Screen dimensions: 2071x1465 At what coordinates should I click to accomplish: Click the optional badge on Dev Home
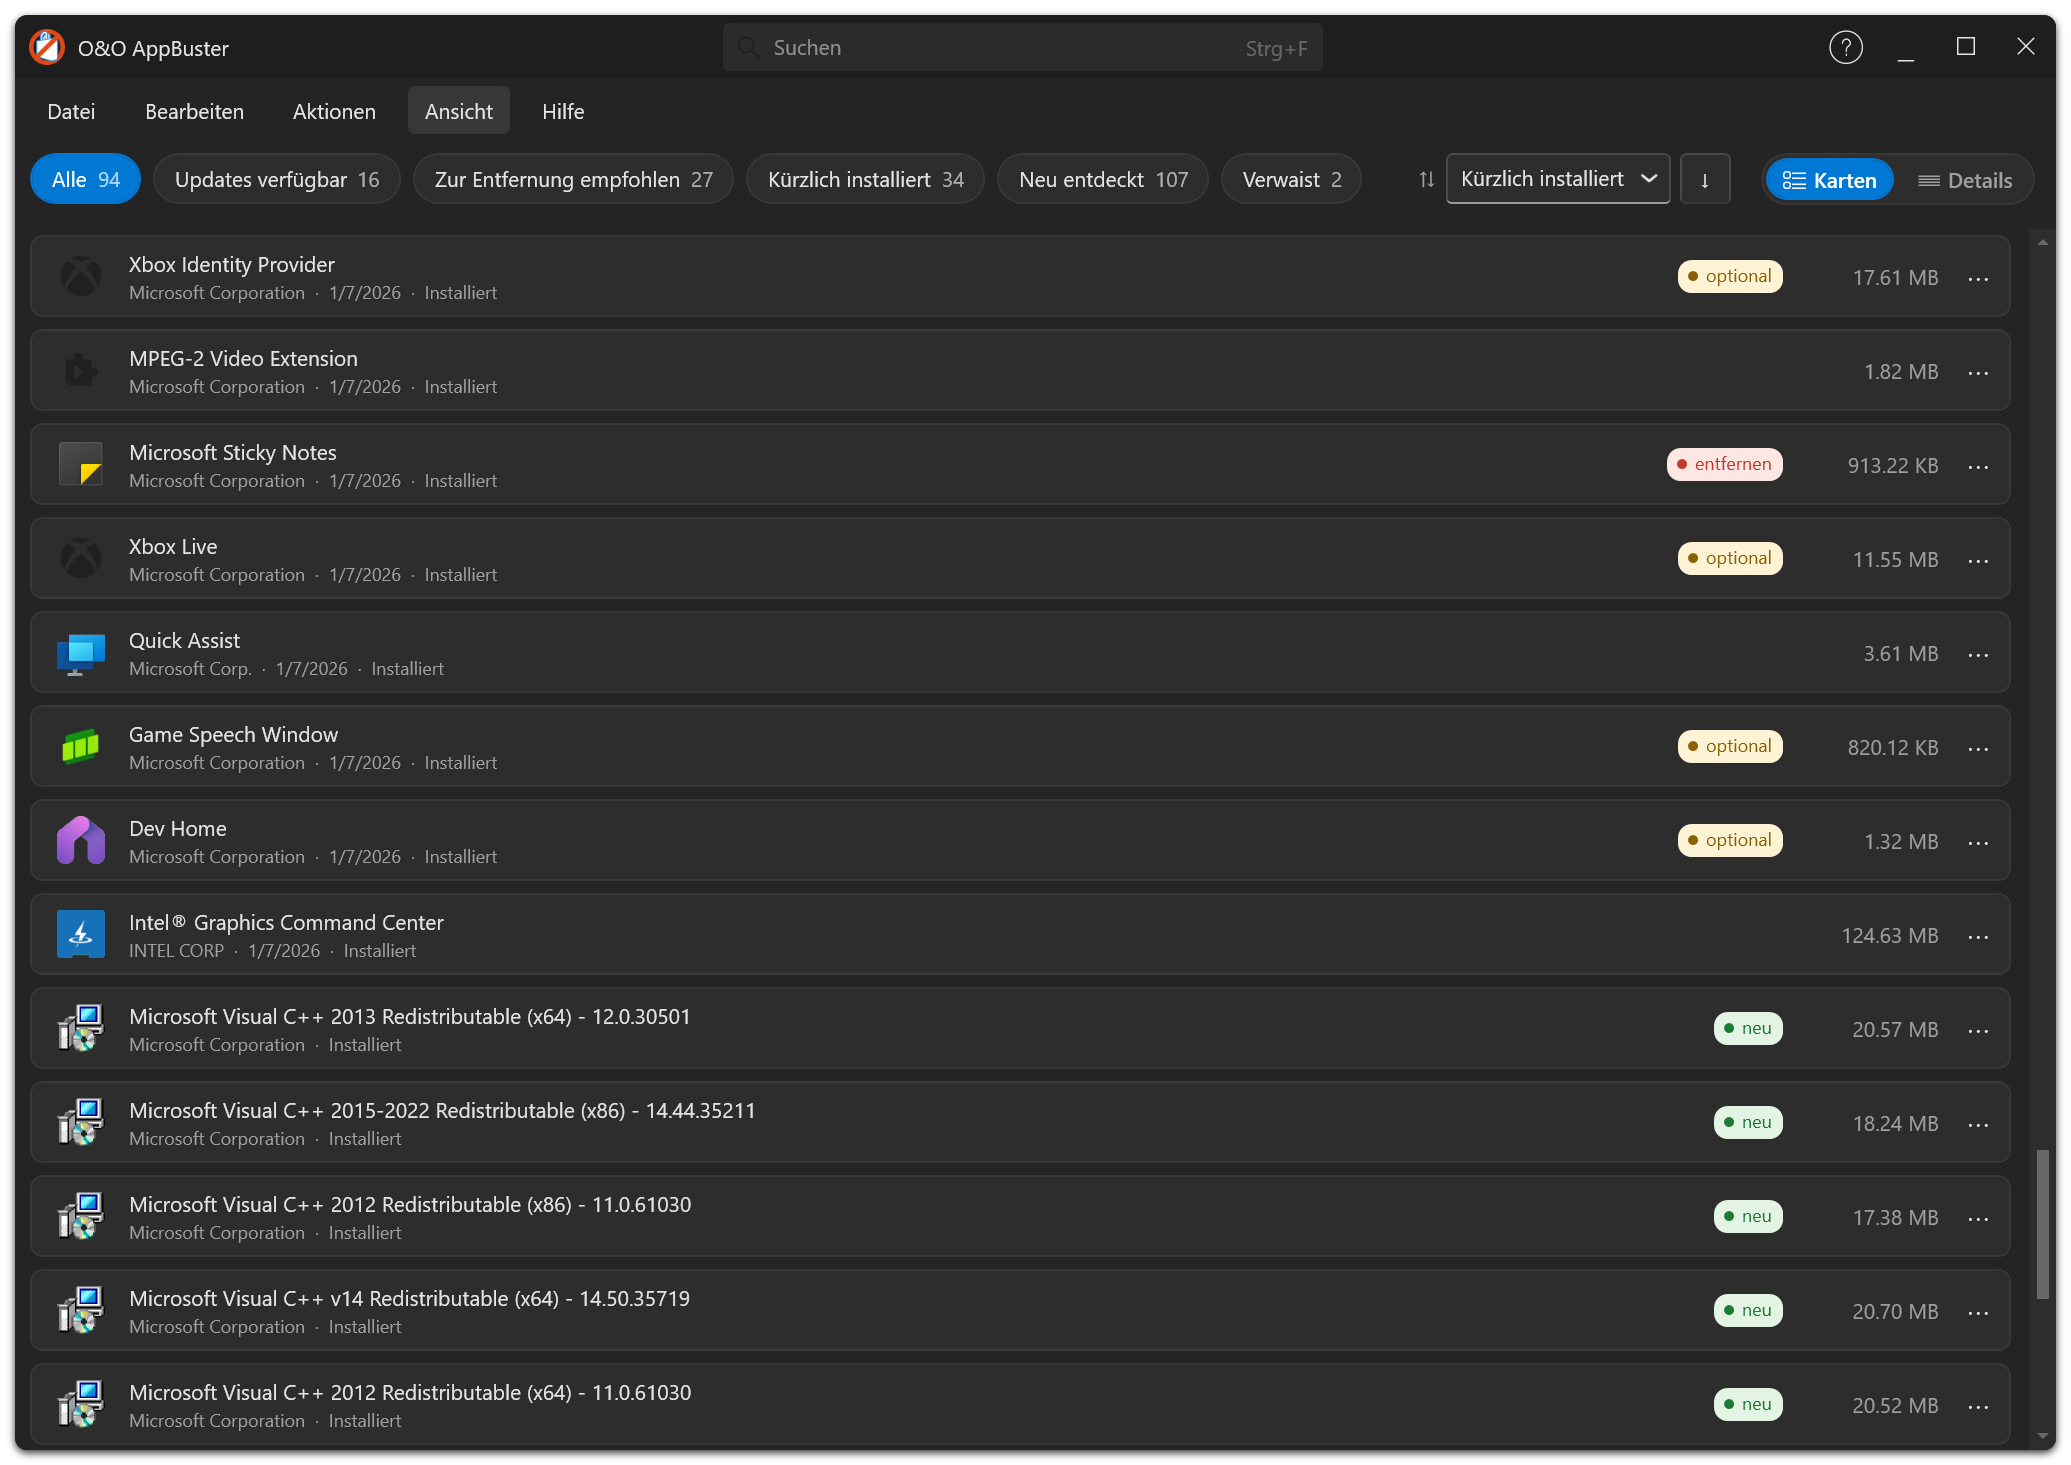point(1730,840)
